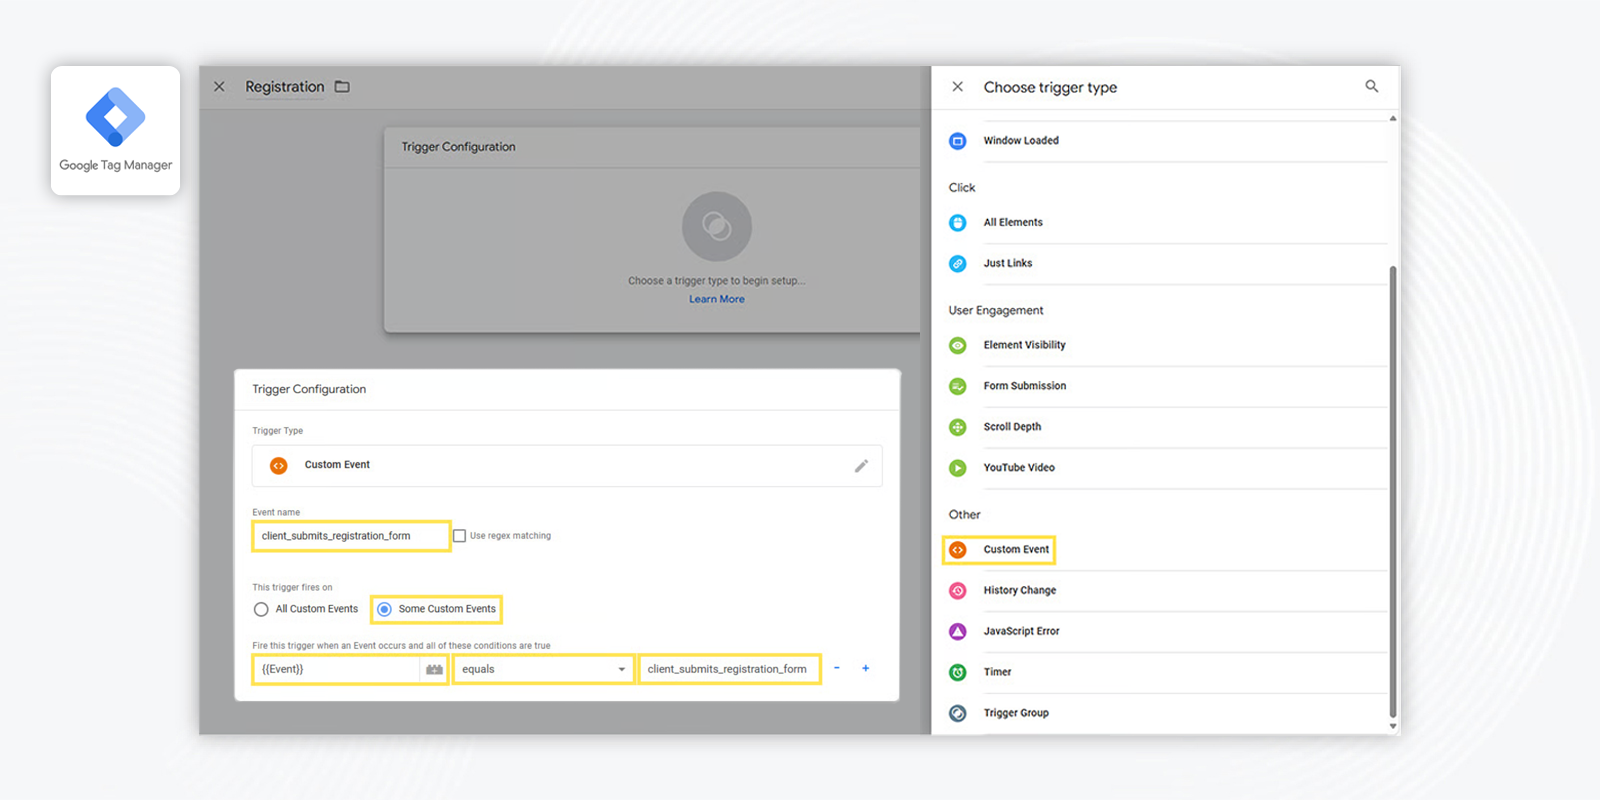This screenshot has width=1600, height=800.
Task: Click the Just Links label
Action: pyautogui.click(x=1008, y=264)
